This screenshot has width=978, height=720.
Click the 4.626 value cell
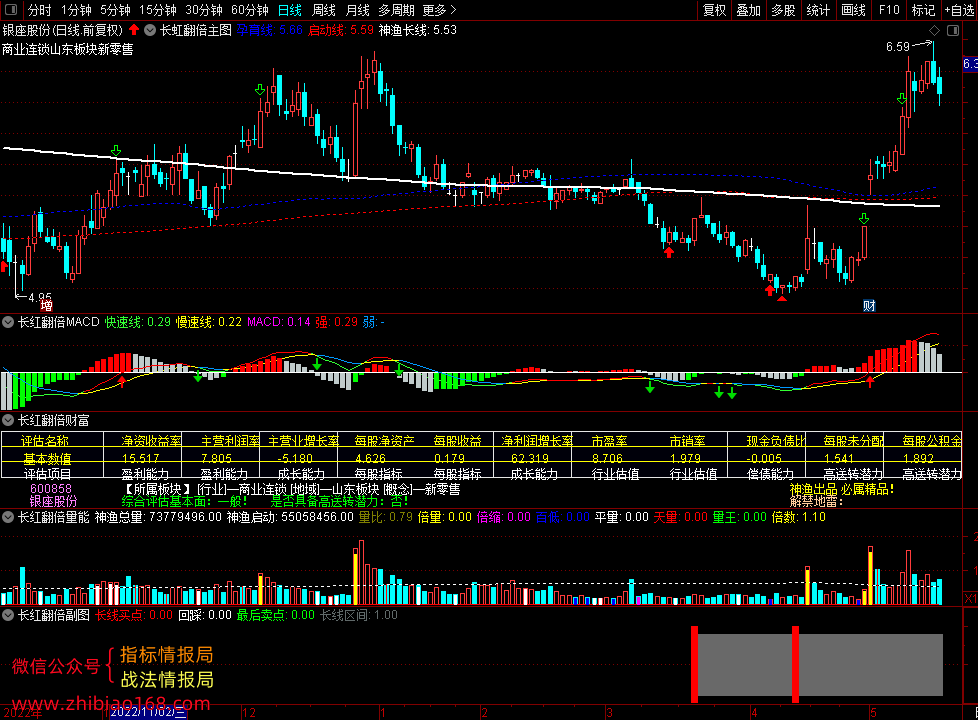tap(370, 458)
